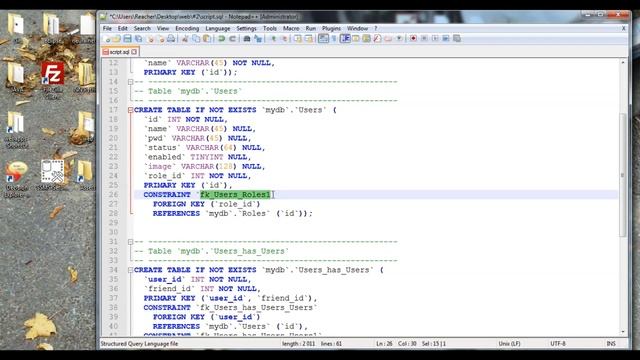Launch FileZilla from the desktop
640x360 pixels.
pos(52,80)
